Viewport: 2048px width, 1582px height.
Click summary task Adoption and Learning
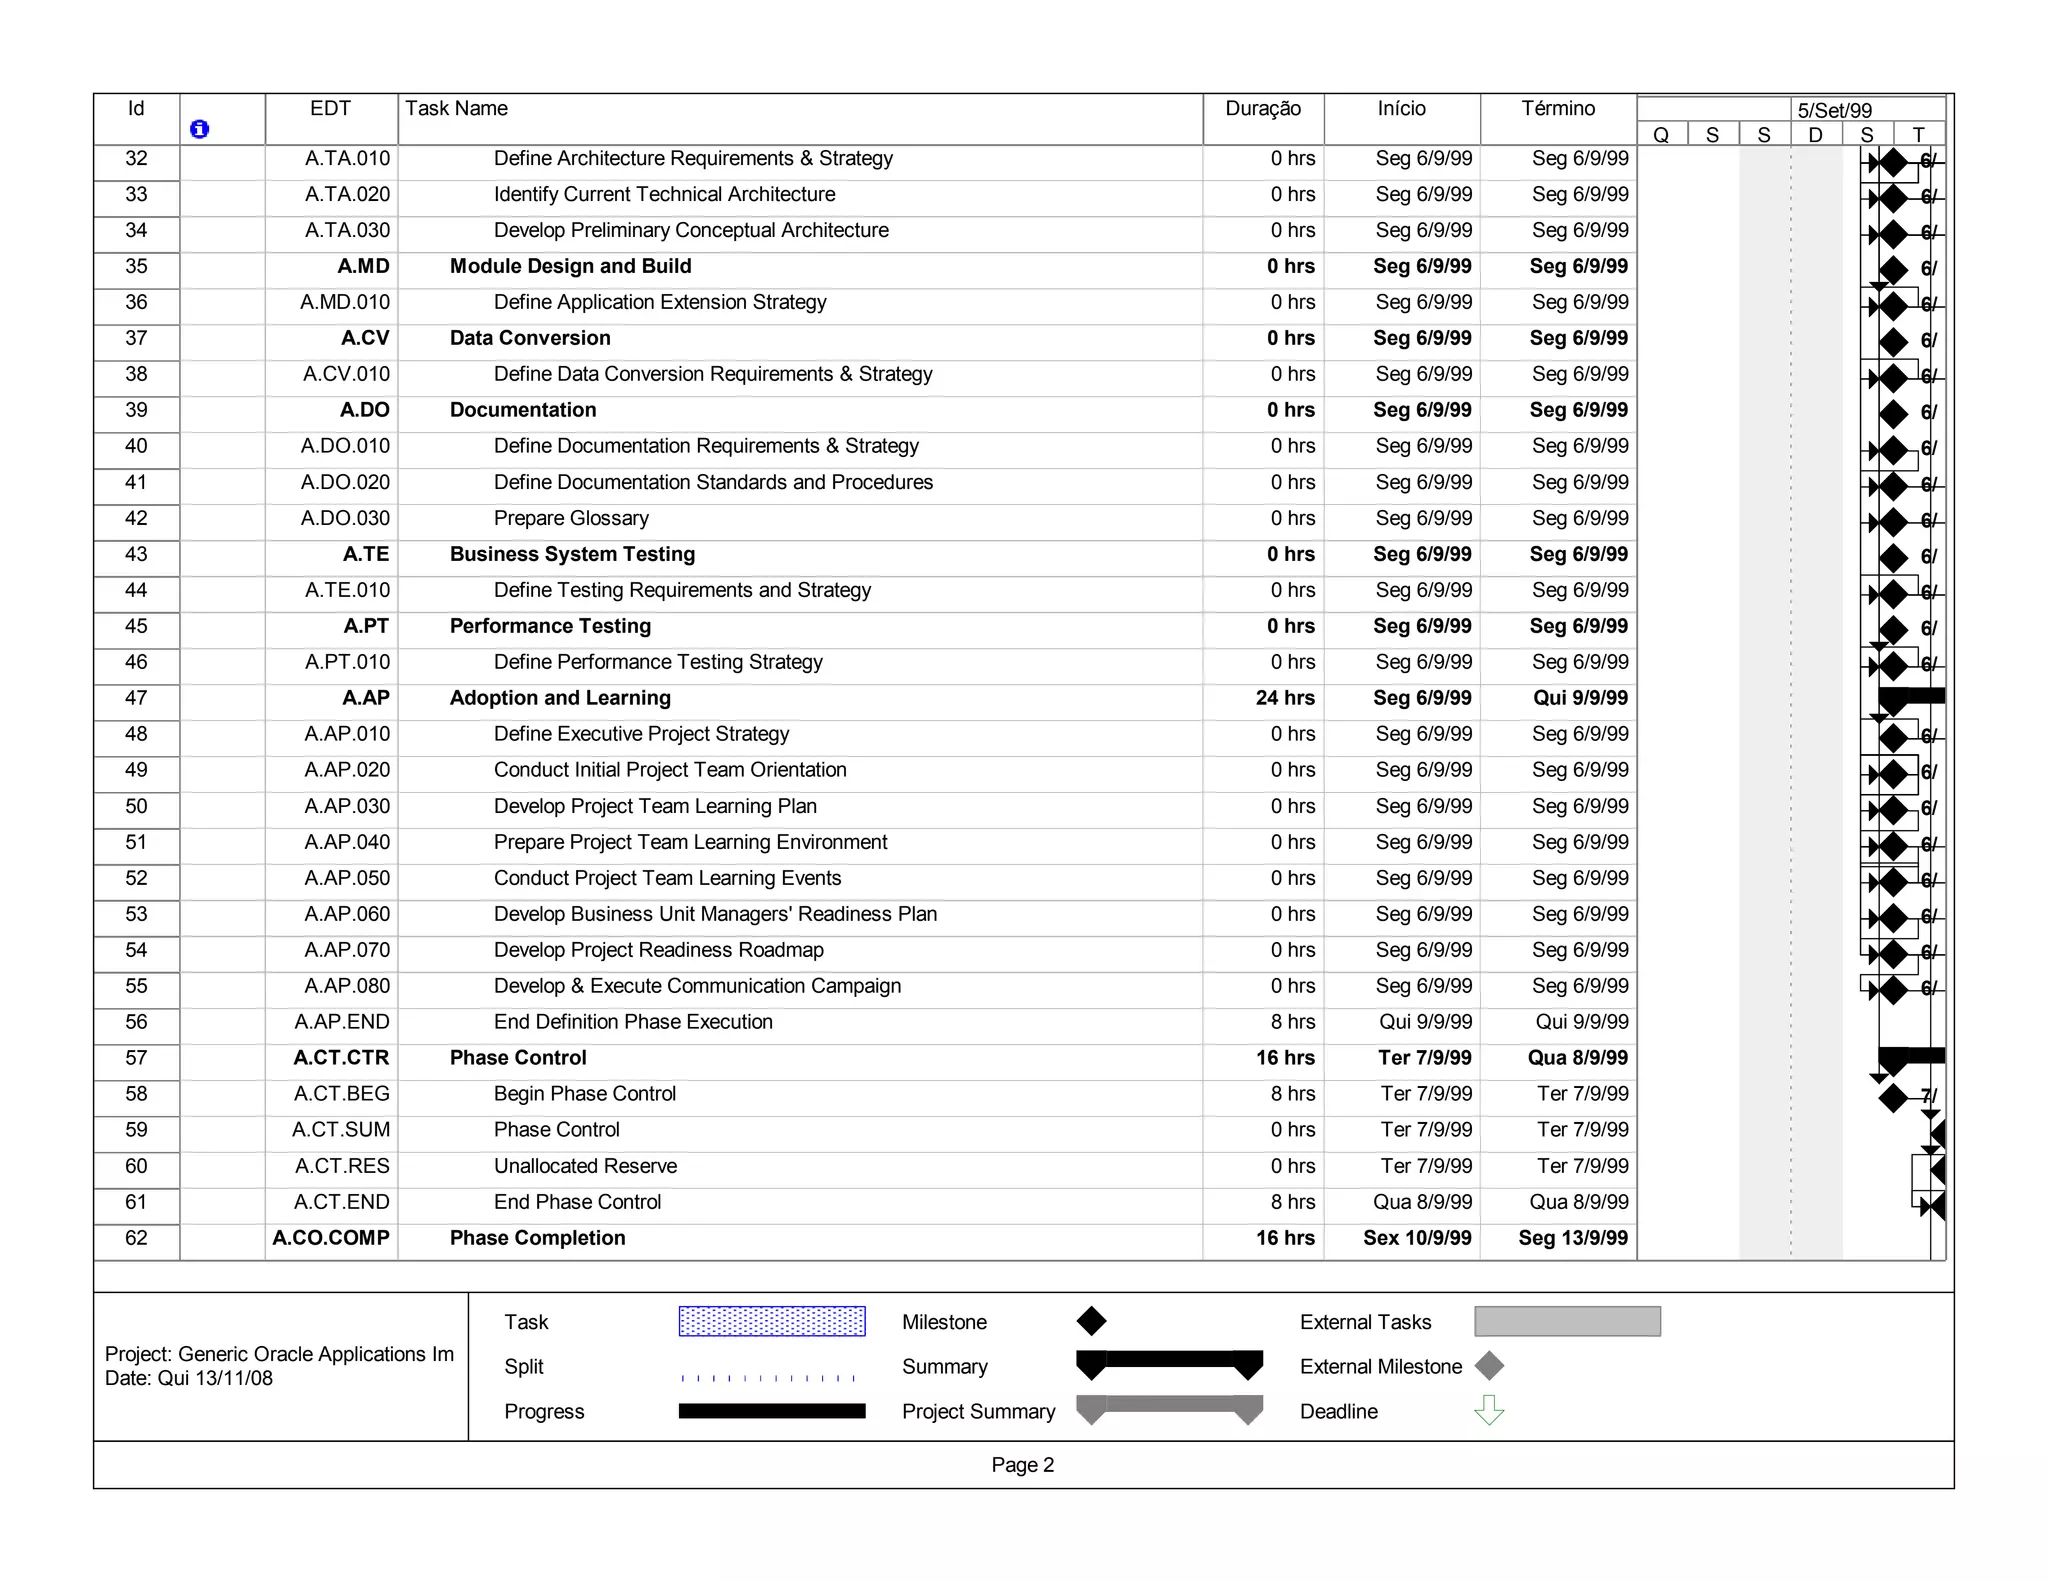tap(560, 698)
